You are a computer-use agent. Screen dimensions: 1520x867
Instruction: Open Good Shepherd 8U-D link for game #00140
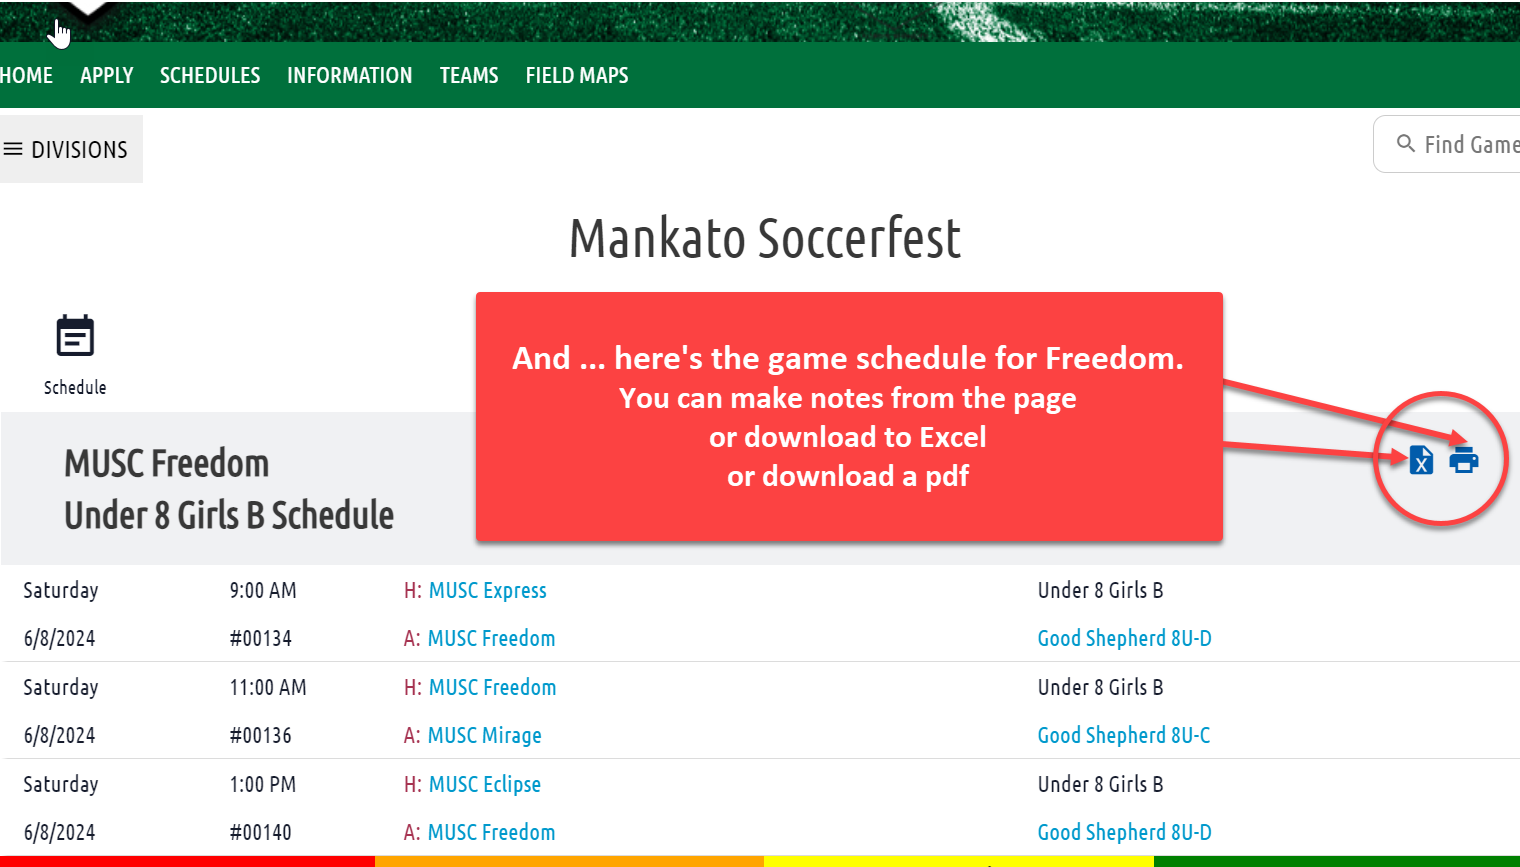point(1125,832)
